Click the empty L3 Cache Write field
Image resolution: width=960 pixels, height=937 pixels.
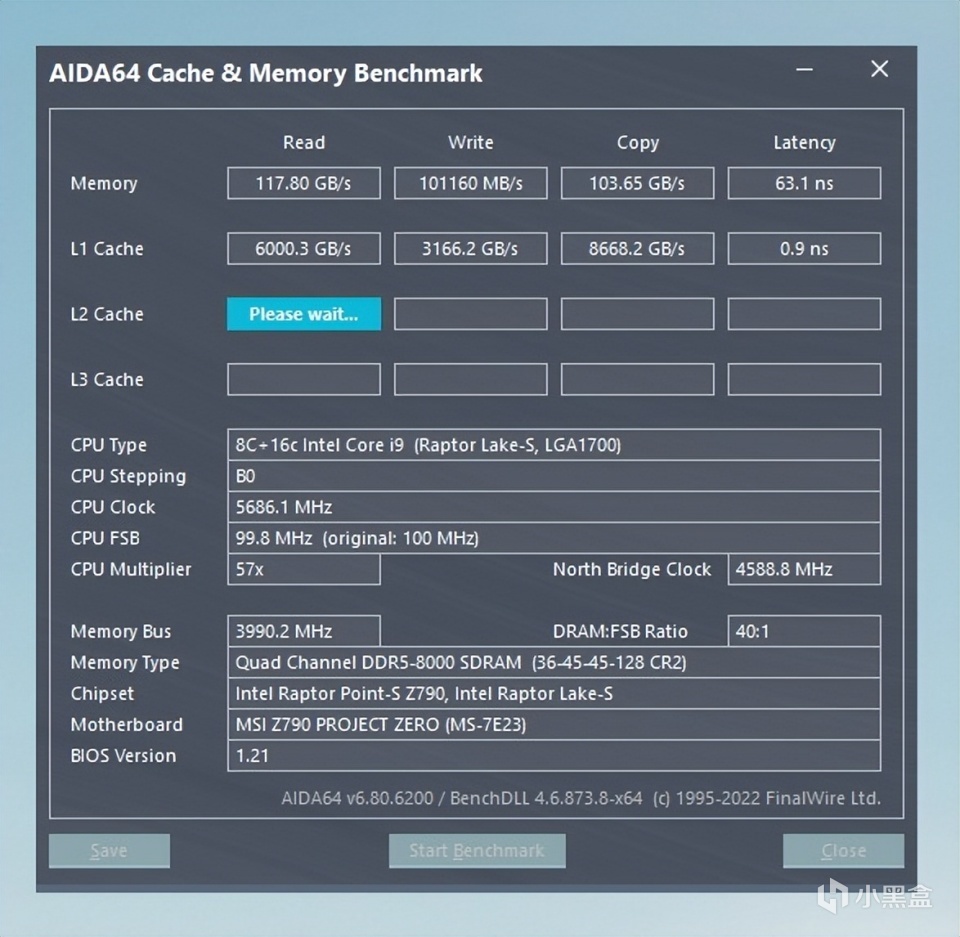coord(470,379)
